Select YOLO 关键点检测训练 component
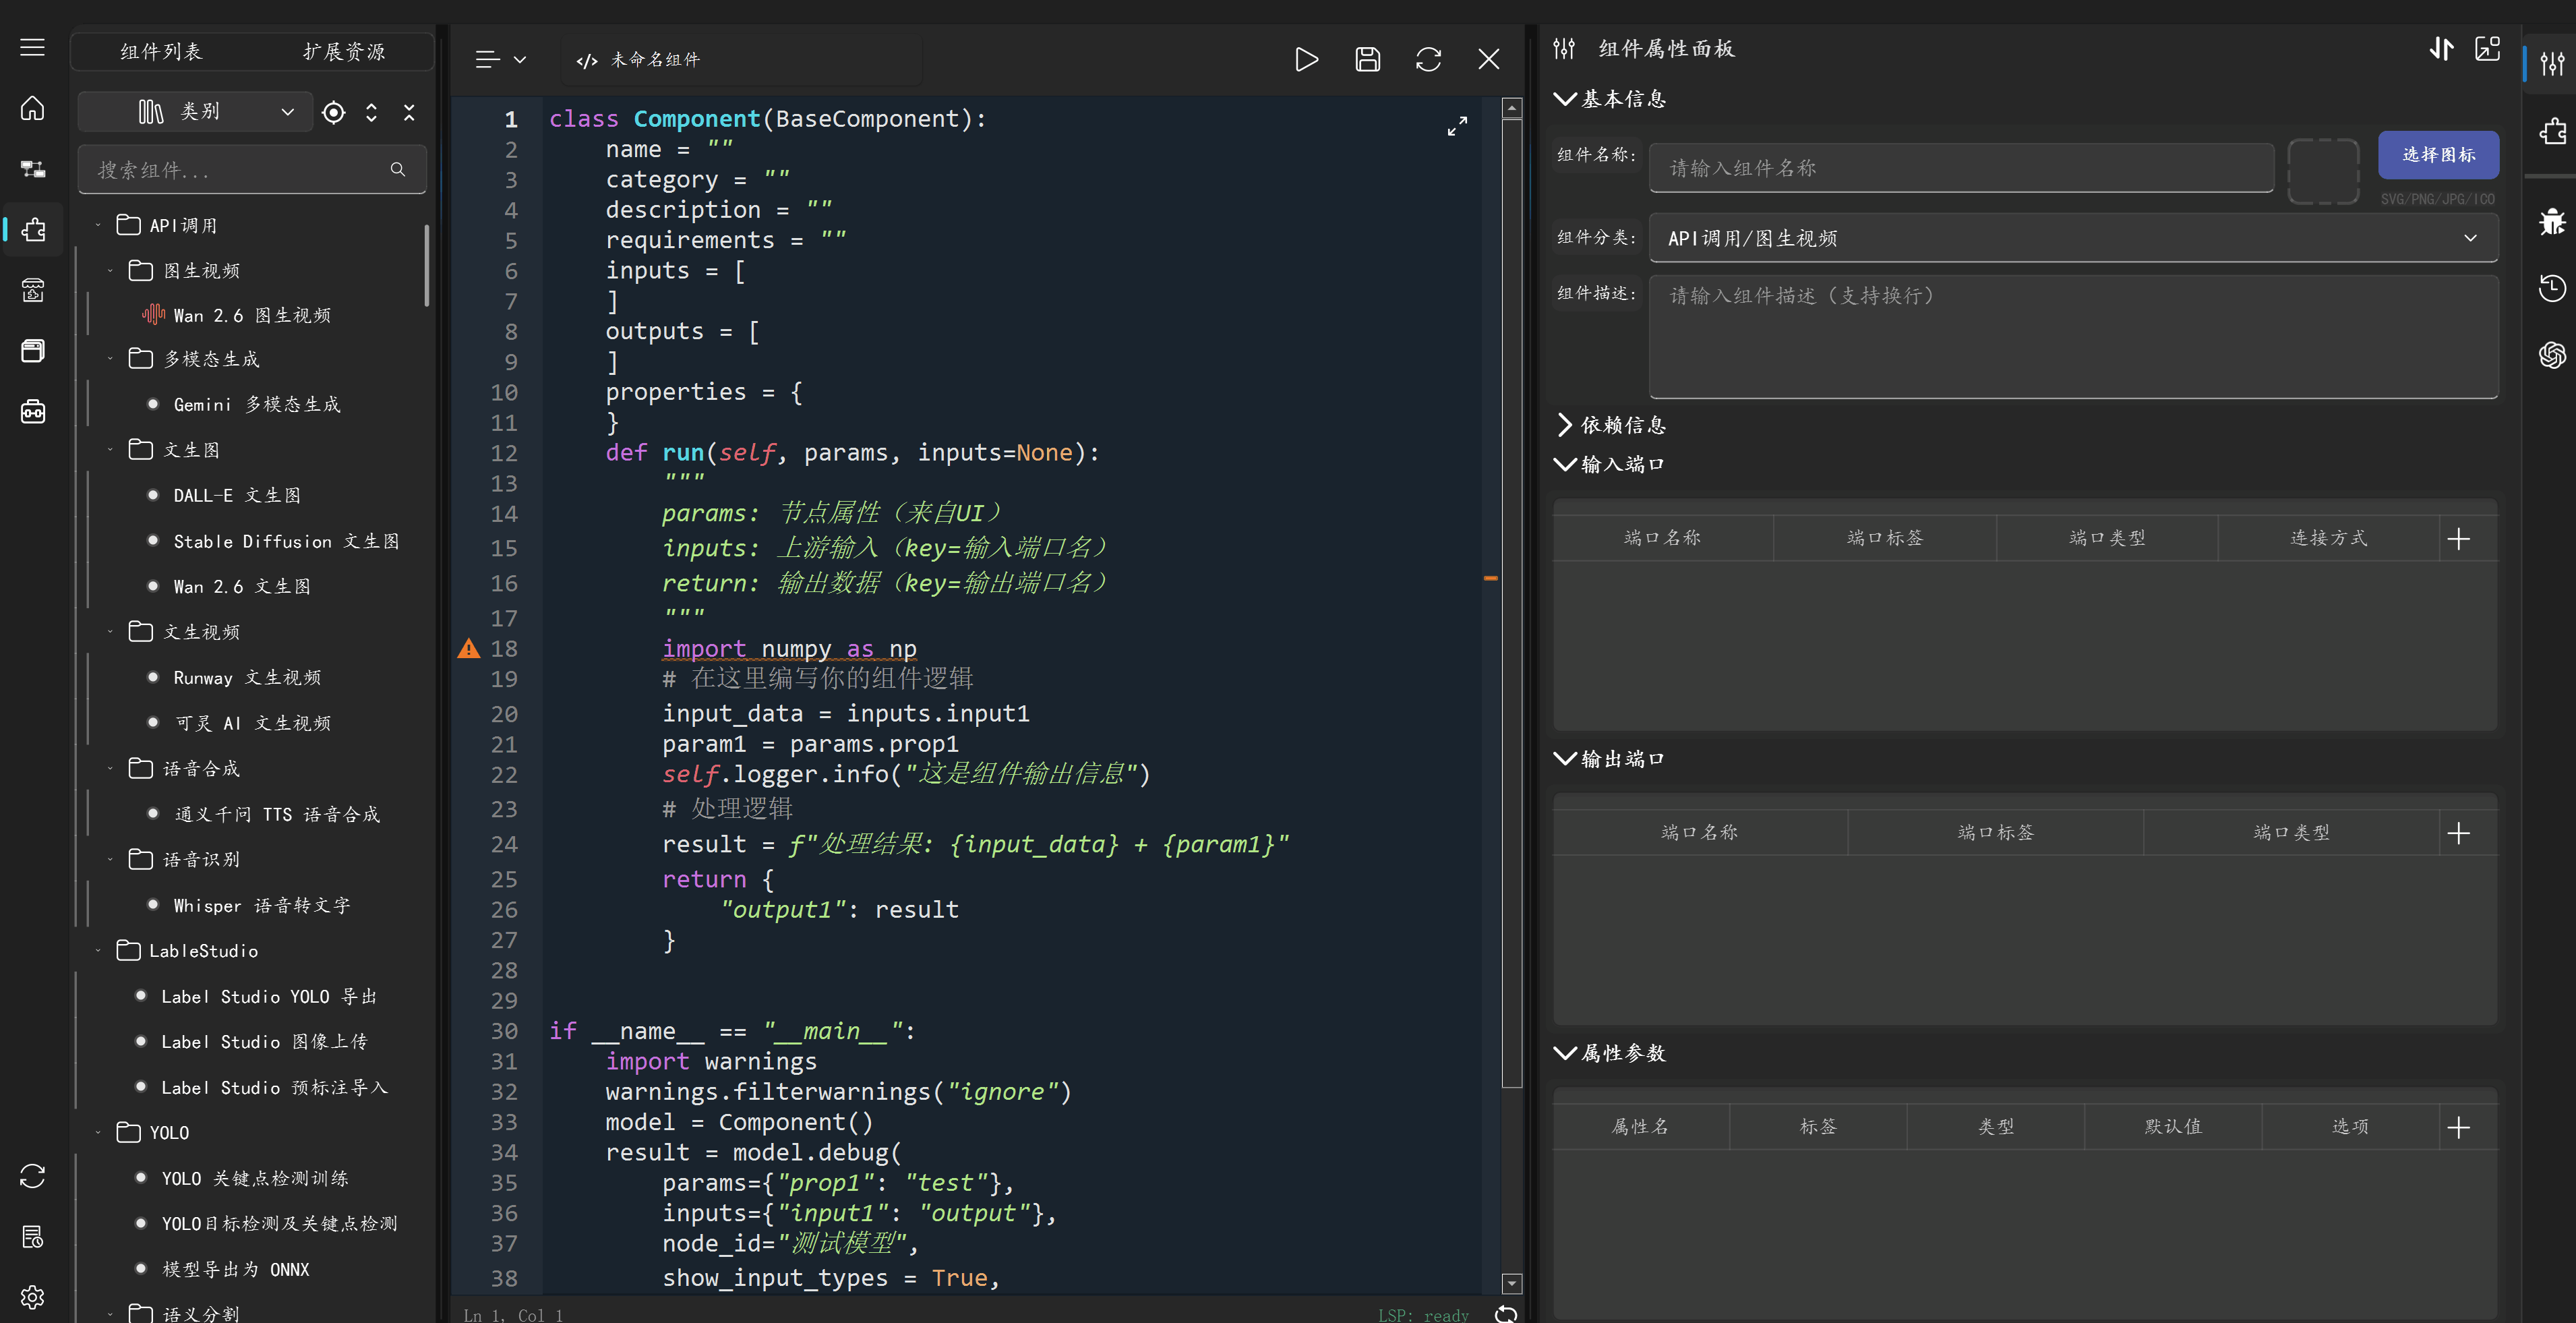Image resolution: width=2576 pixels, height=1323 pixels. (x=255, y=1178)
